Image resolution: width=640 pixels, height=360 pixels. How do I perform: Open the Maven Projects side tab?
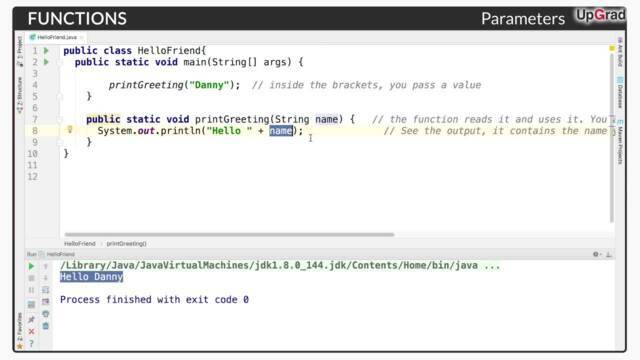point(620,143)
